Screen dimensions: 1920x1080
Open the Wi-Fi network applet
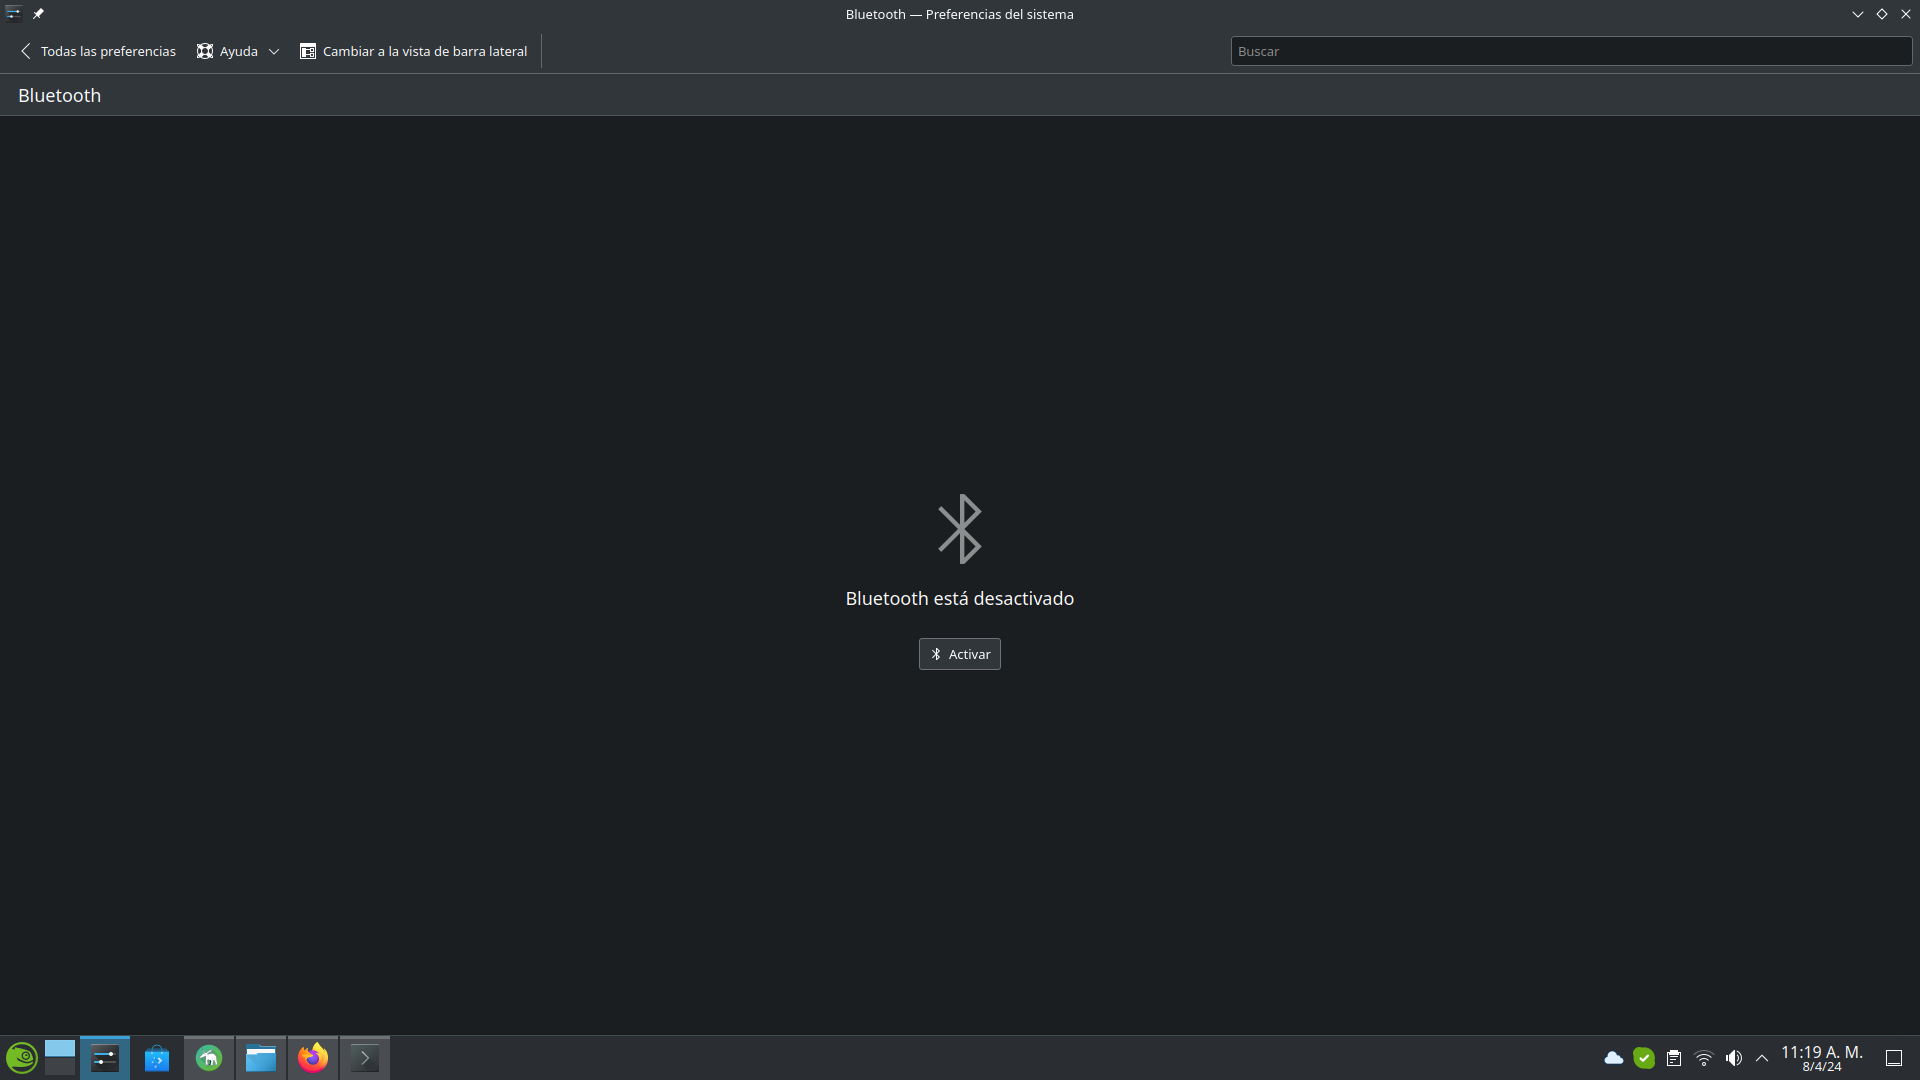coord(1704,1058)
